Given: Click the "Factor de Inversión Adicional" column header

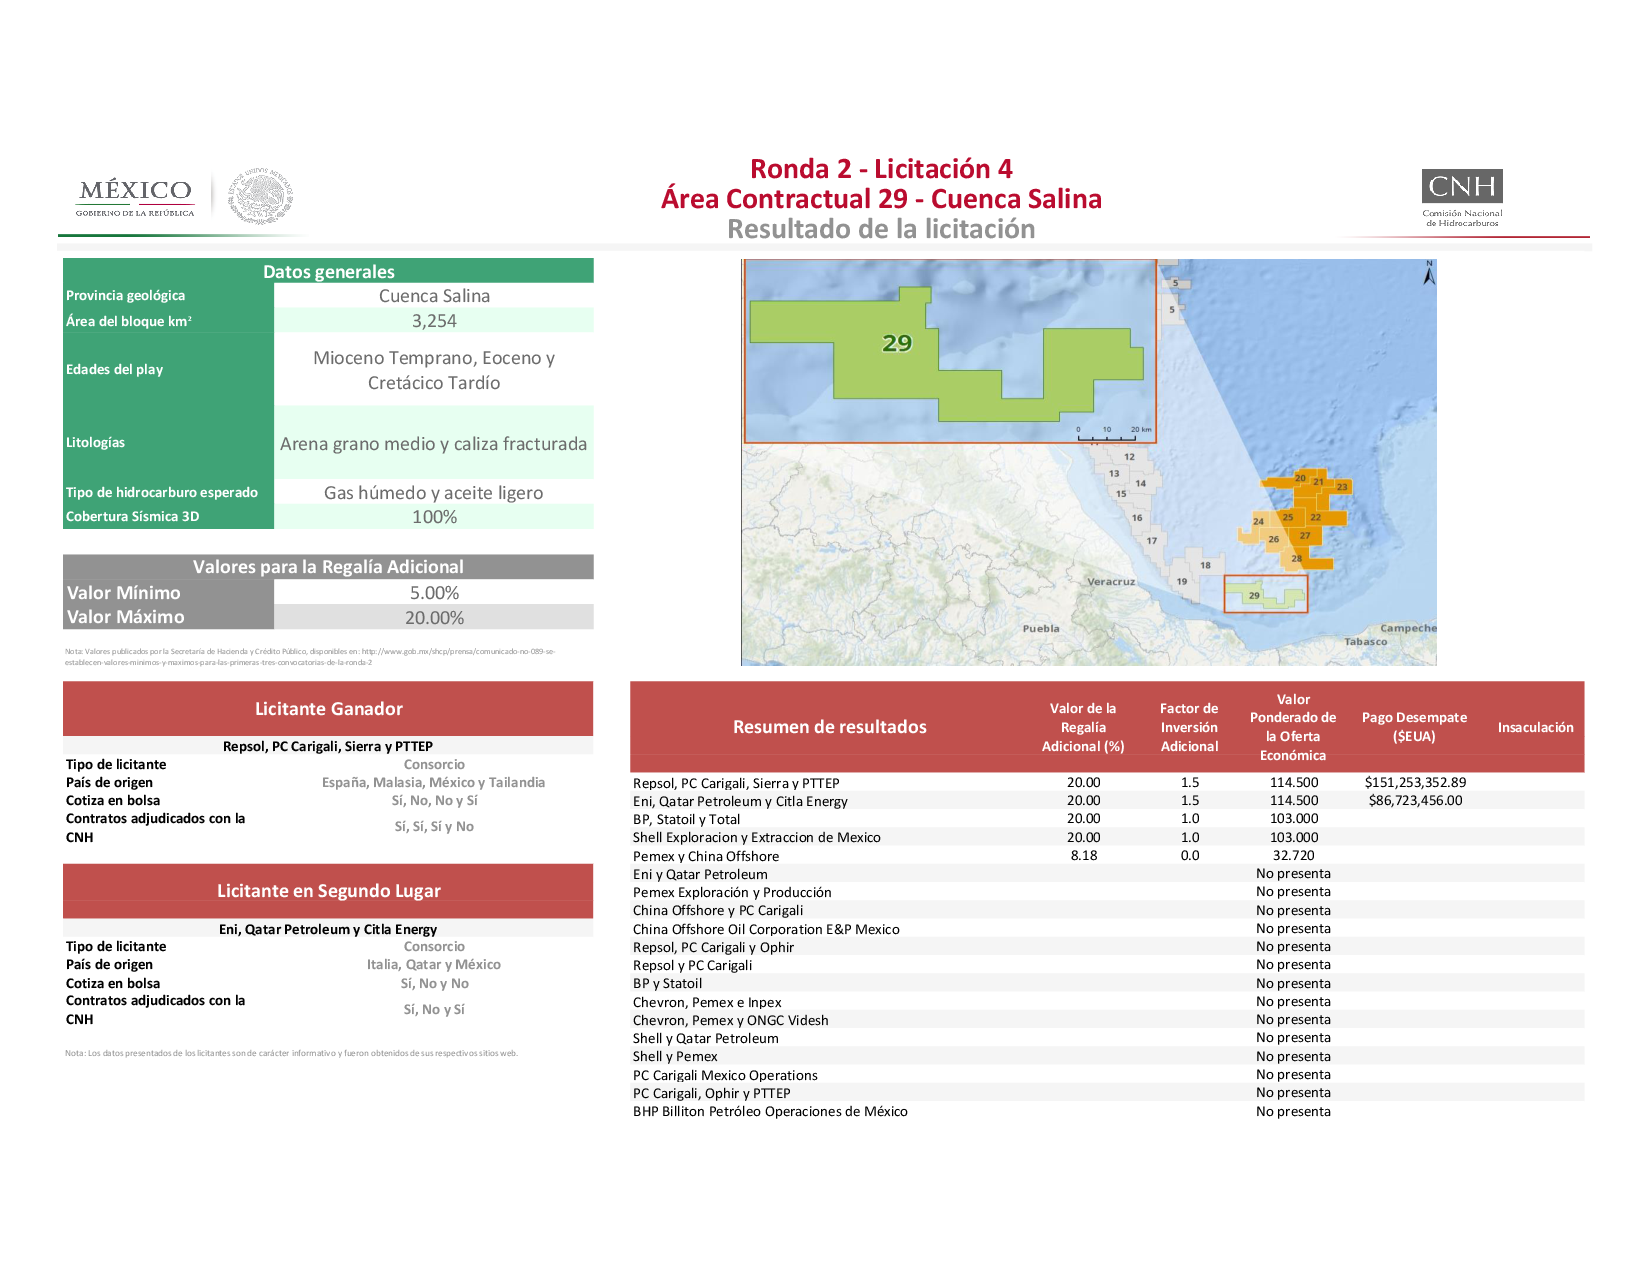Looking at the screenshot, I should [x=1189, y=727].
